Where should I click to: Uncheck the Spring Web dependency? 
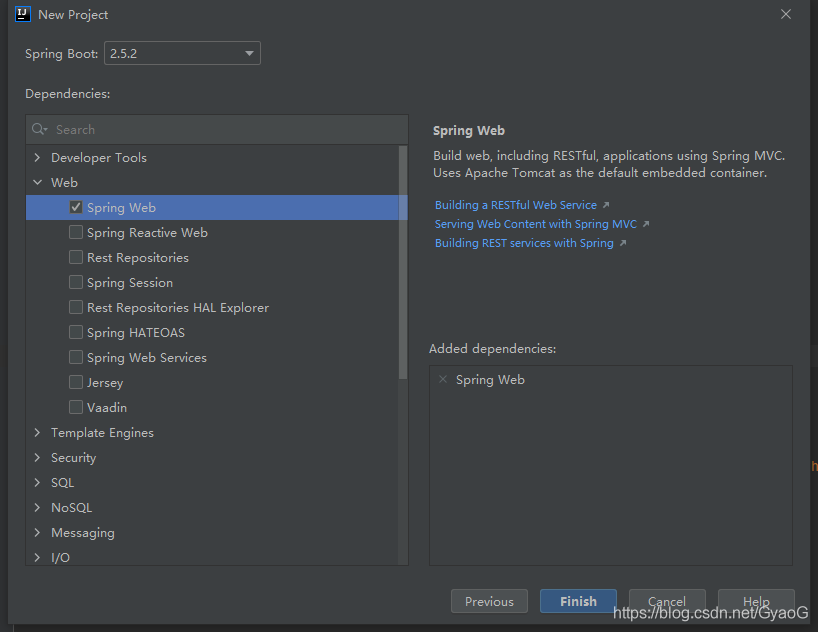click(75, 207)
